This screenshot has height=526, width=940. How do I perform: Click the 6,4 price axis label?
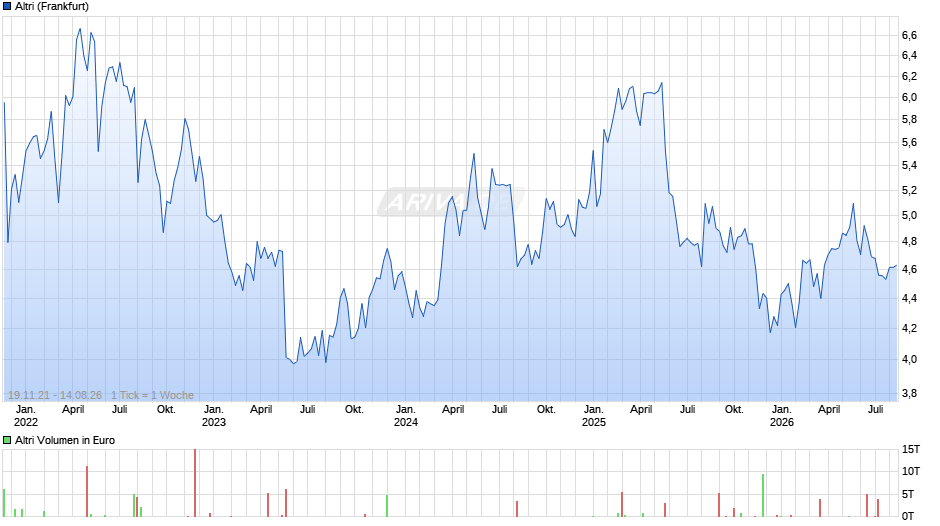909,55
